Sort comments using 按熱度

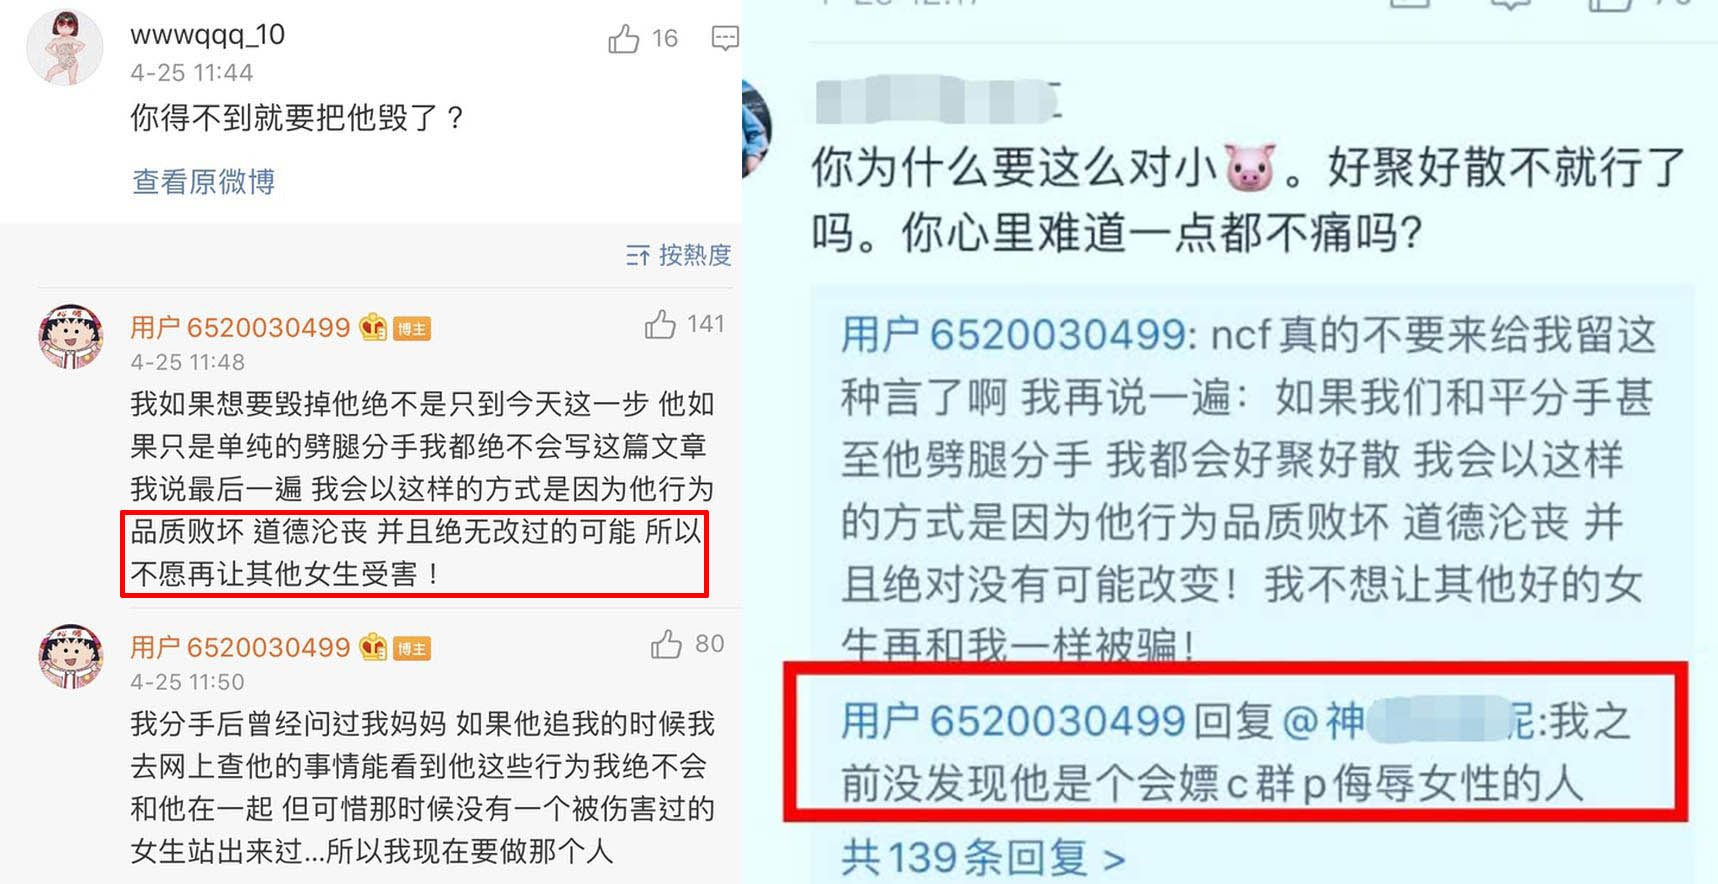tap(695, 255)
